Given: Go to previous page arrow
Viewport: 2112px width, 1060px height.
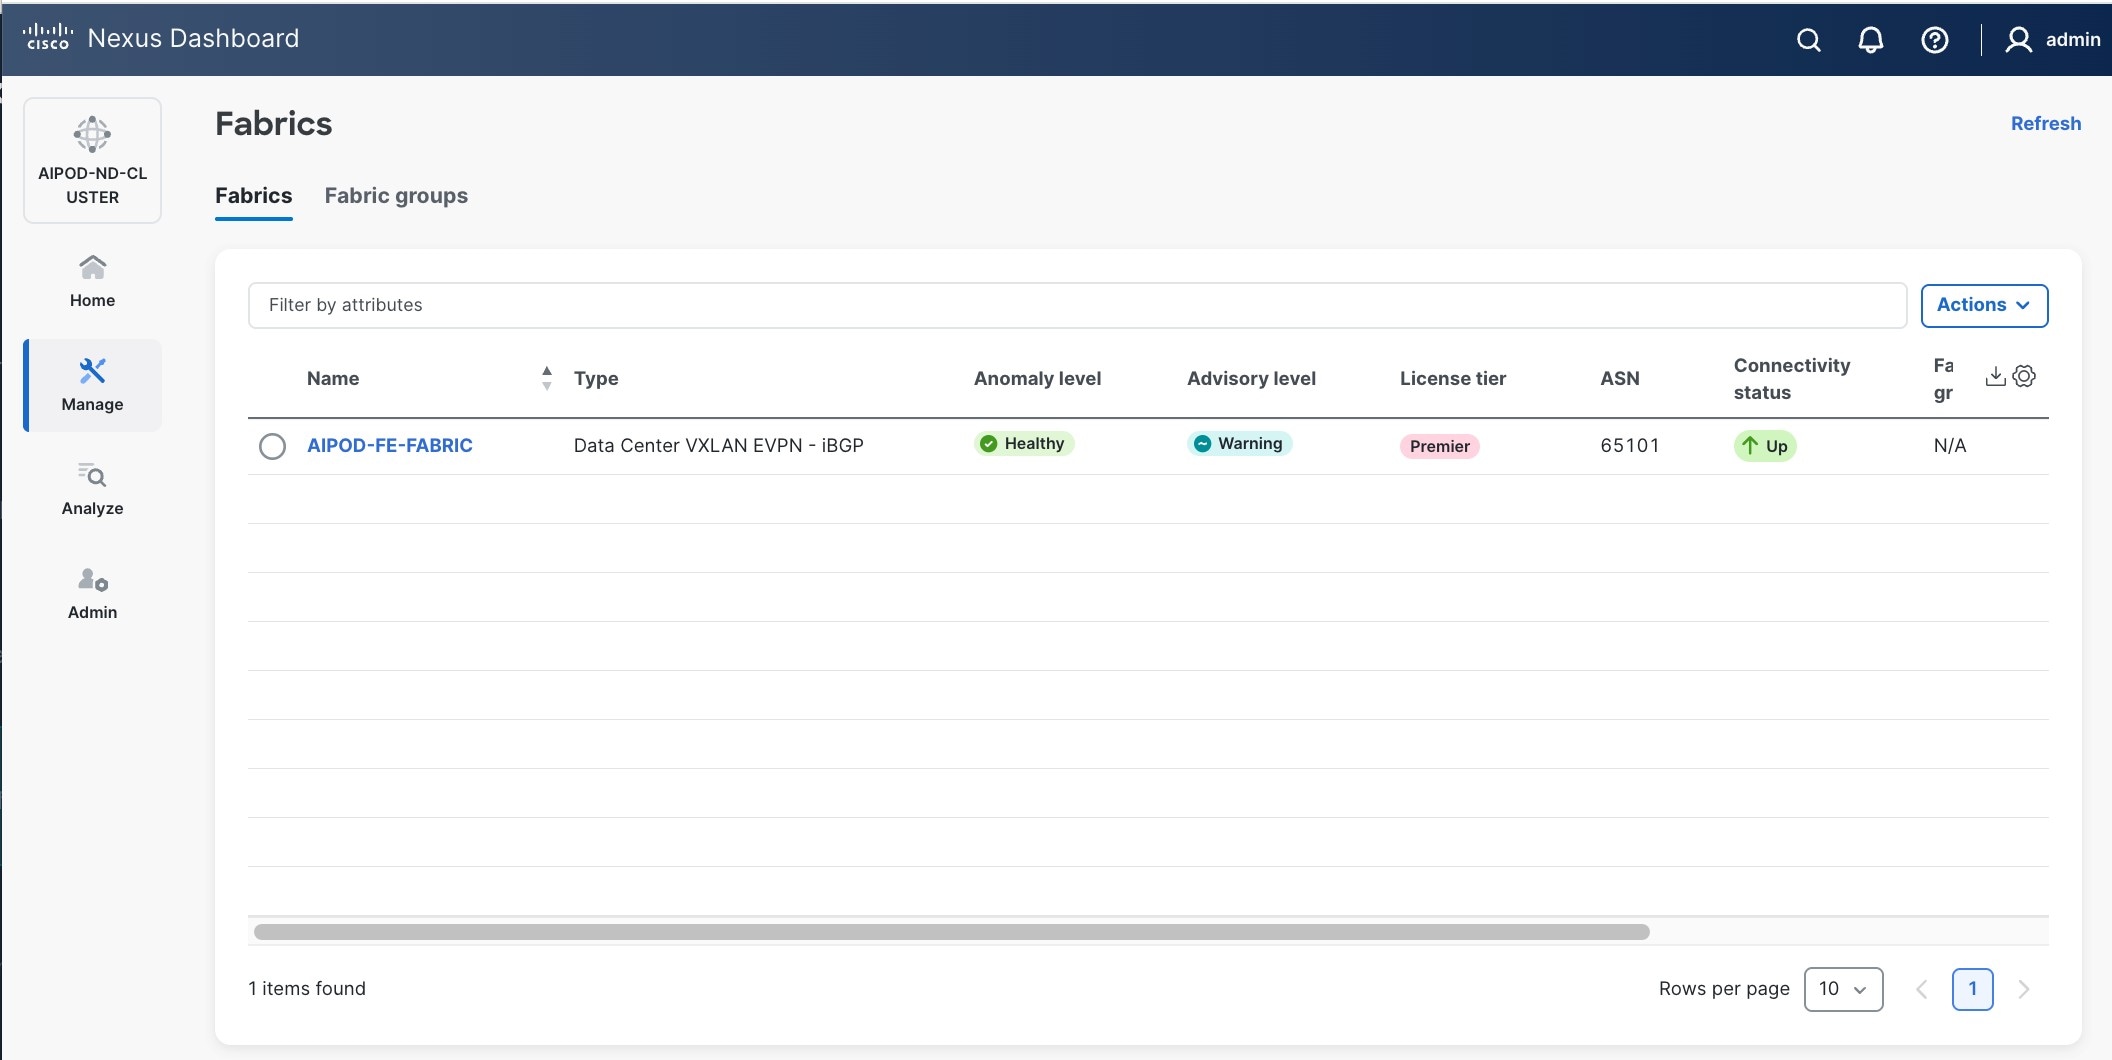Looking at the screenshot, I should tap(1921, 989).
